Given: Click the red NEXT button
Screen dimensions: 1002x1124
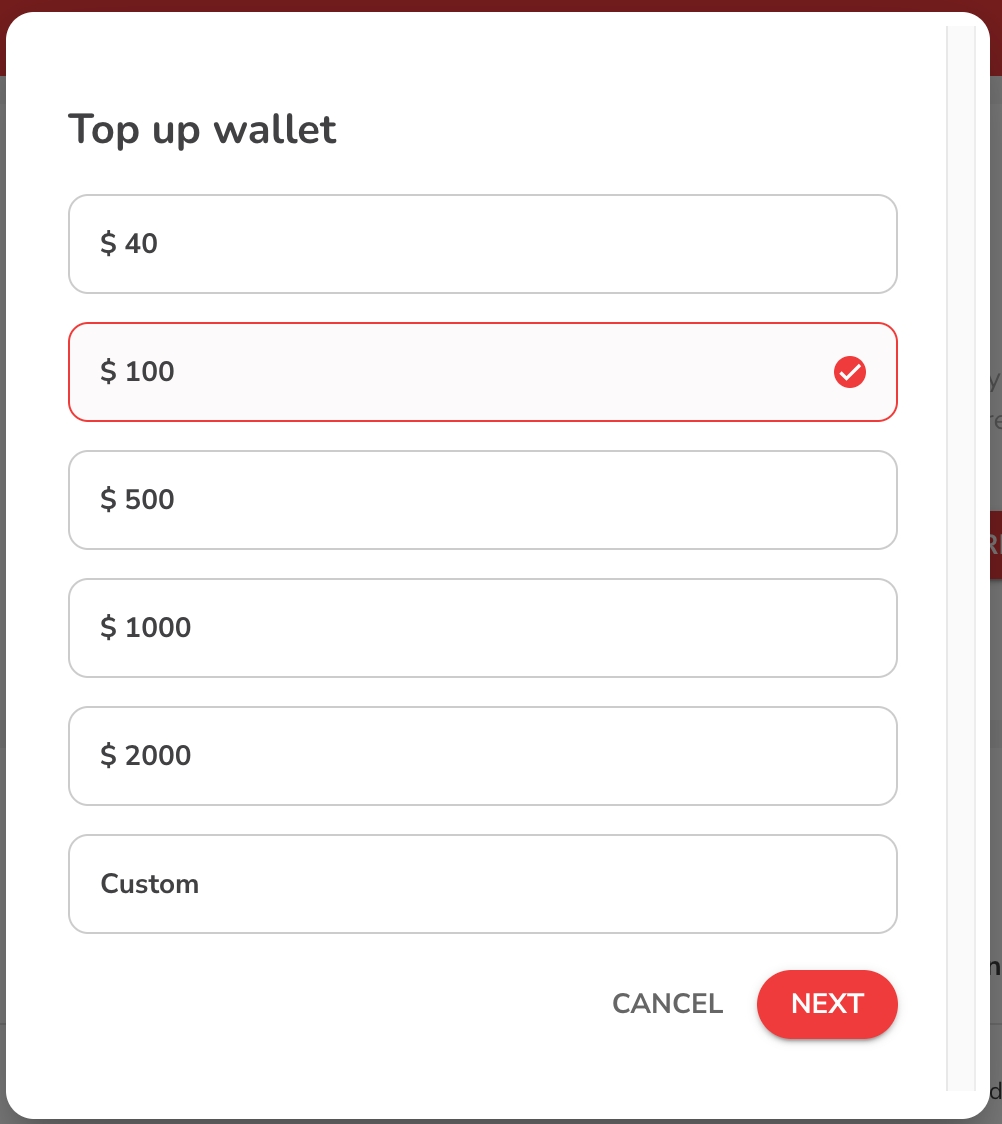Looking at the screenshot, I should click(x=827, y=1004).
